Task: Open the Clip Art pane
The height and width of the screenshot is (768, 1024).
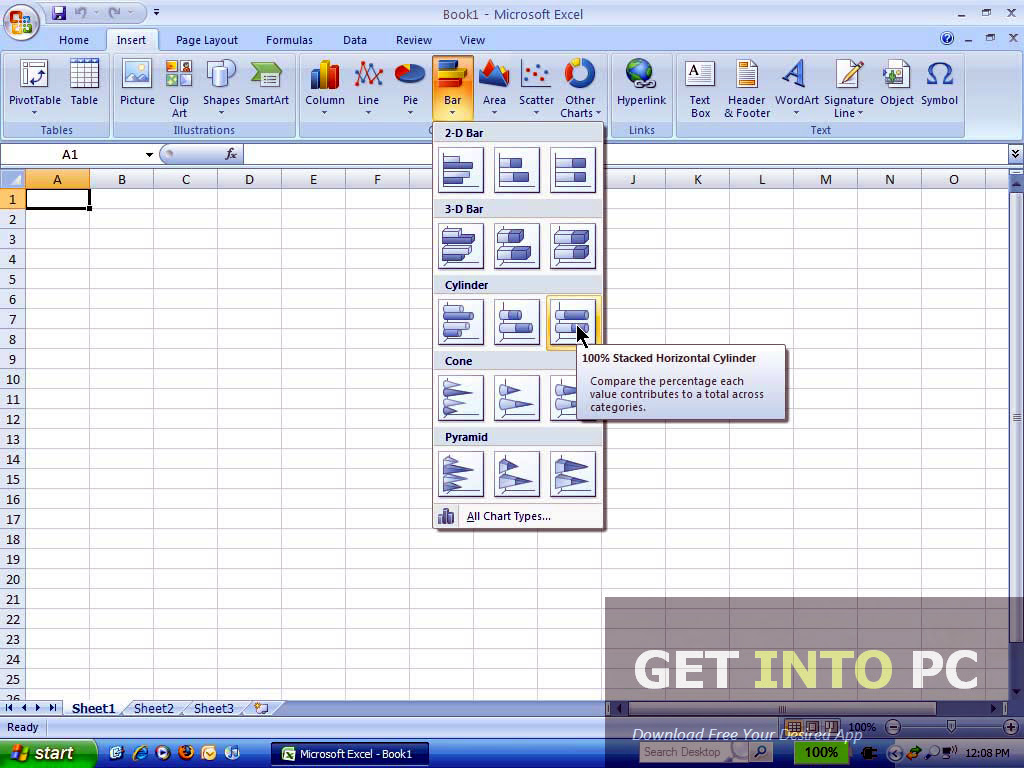Action: click(x=179, y=88)
